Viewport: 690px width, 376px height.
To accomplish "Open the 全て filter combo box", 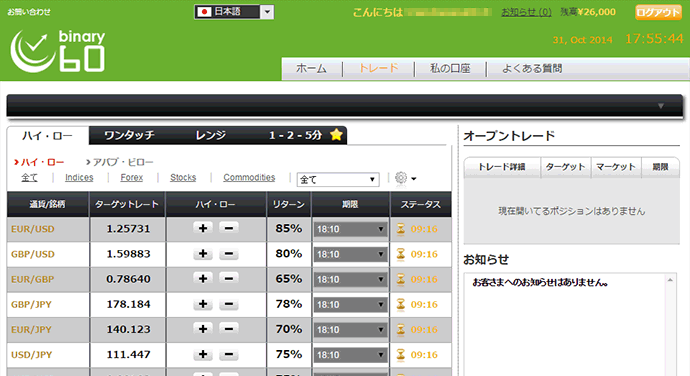I will [x=338, y=179].
